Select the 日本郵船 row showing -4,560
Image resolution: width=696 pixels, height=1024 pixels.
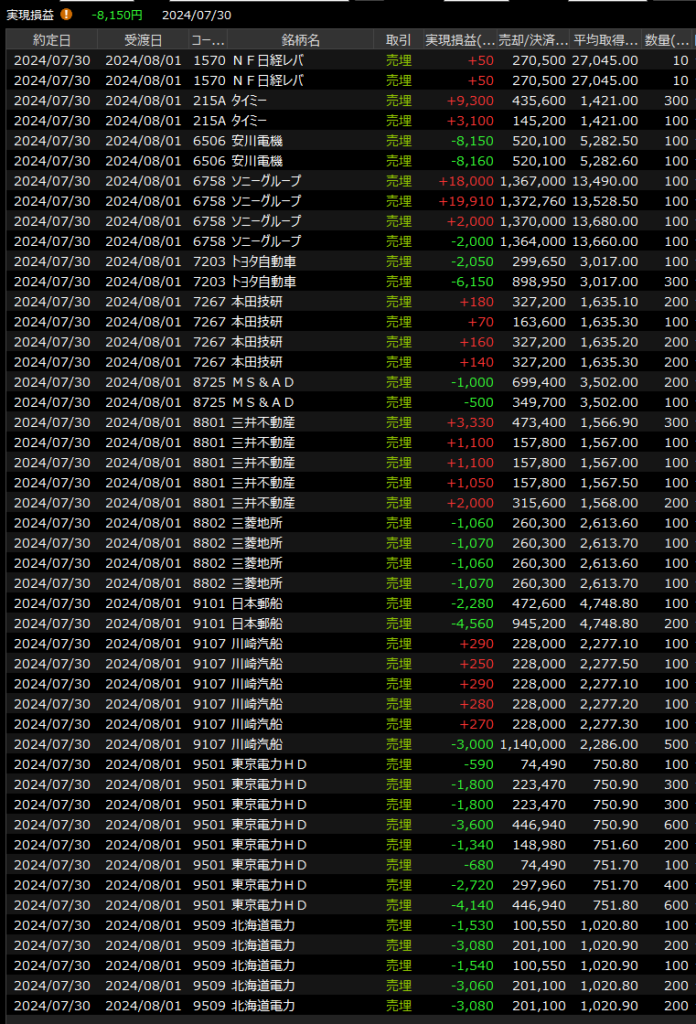(348, 624)
